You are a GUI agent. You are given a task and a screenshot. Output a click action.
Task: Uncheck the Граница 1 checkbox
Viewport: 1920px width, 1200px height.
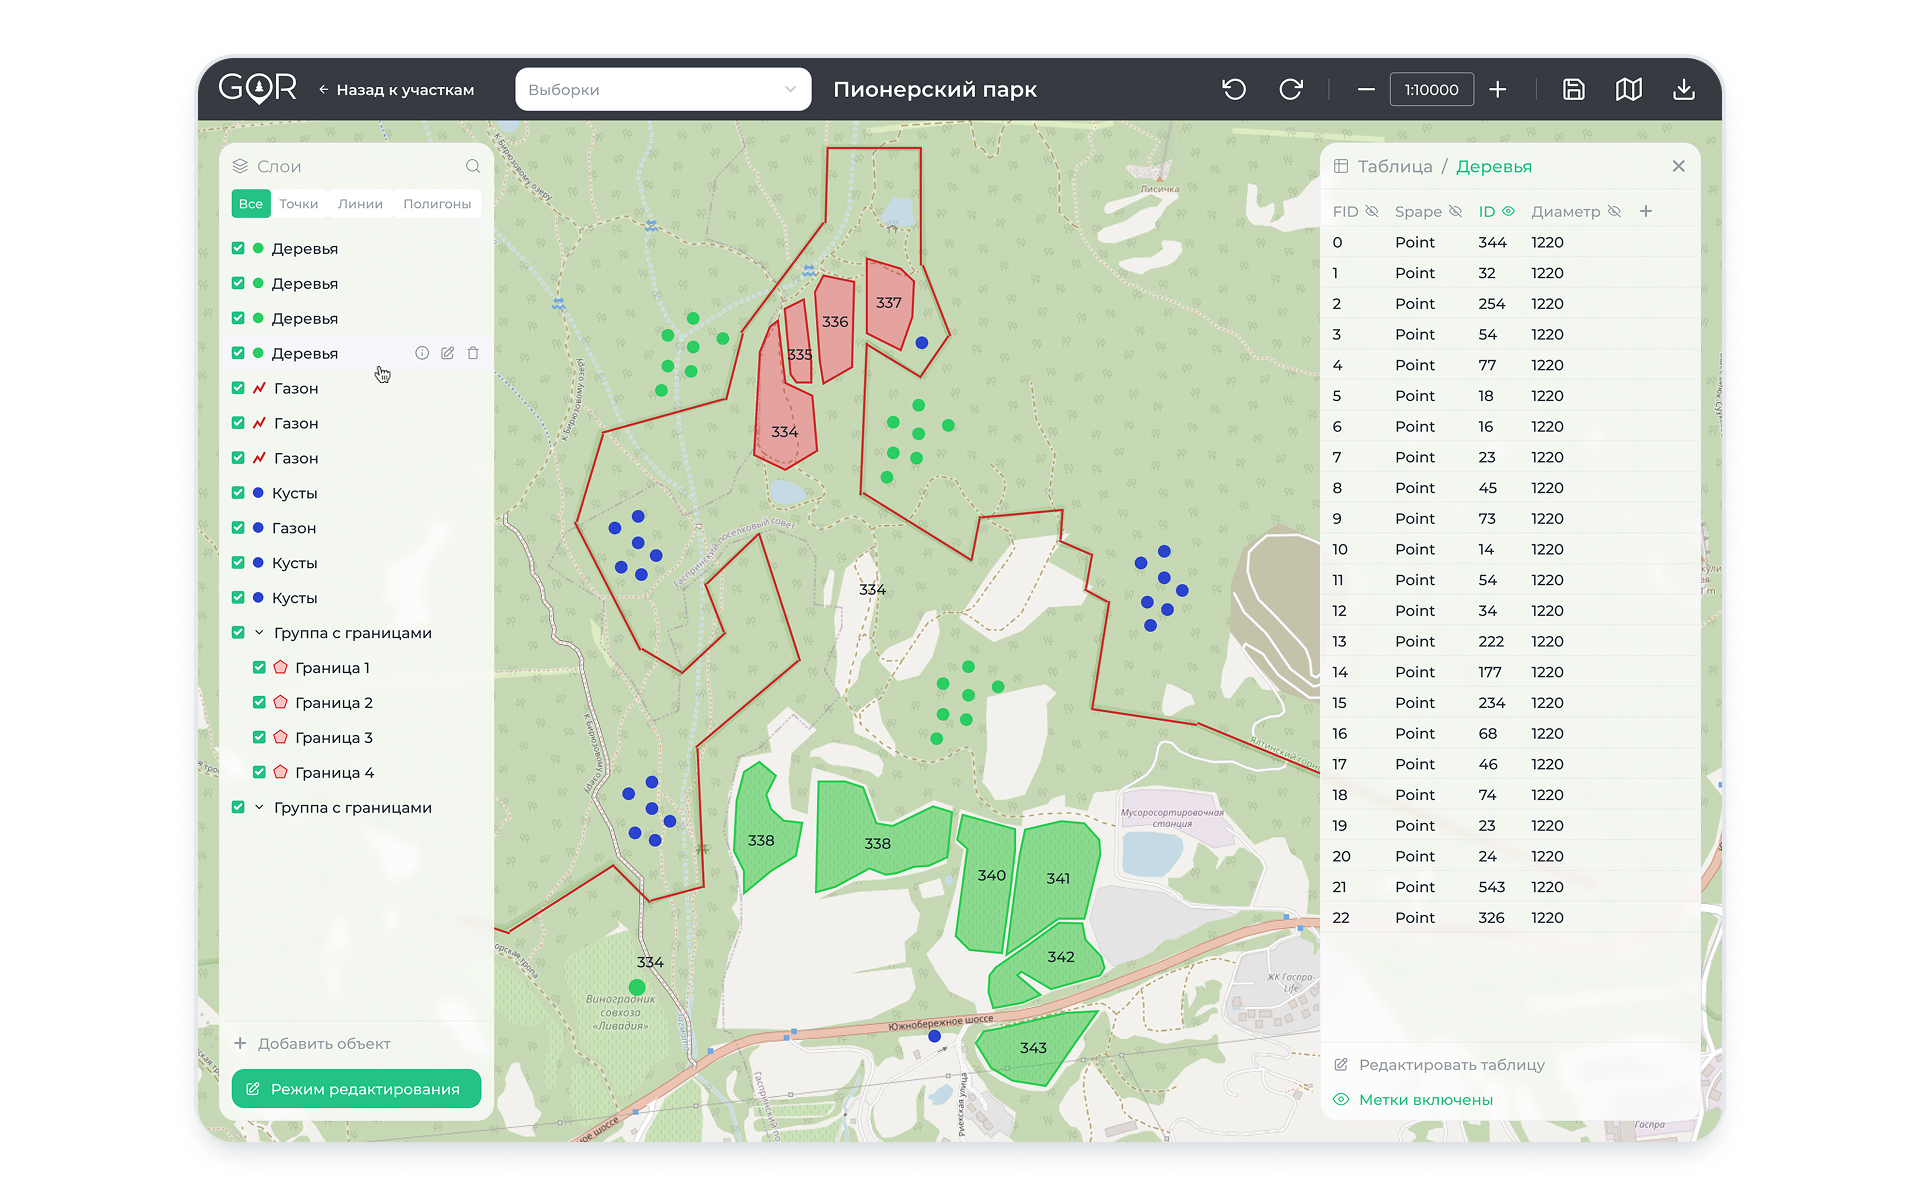coord(259,667)
